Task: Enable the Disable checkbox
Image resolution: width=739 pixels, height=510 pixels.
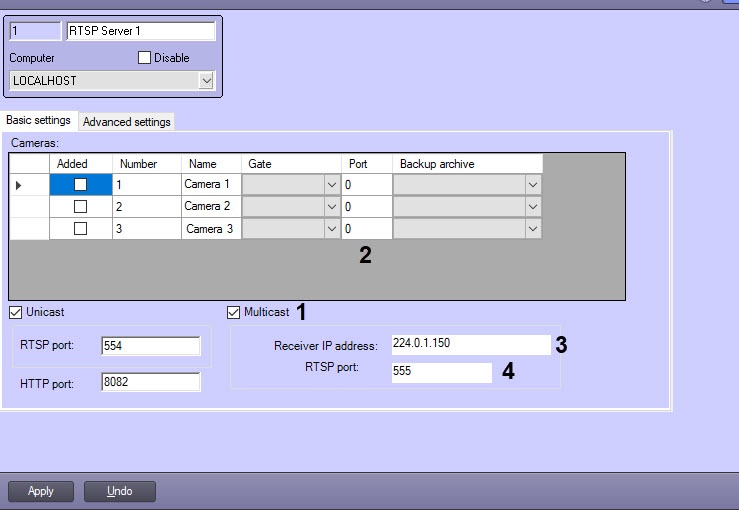Action: (x=145, y=58)
